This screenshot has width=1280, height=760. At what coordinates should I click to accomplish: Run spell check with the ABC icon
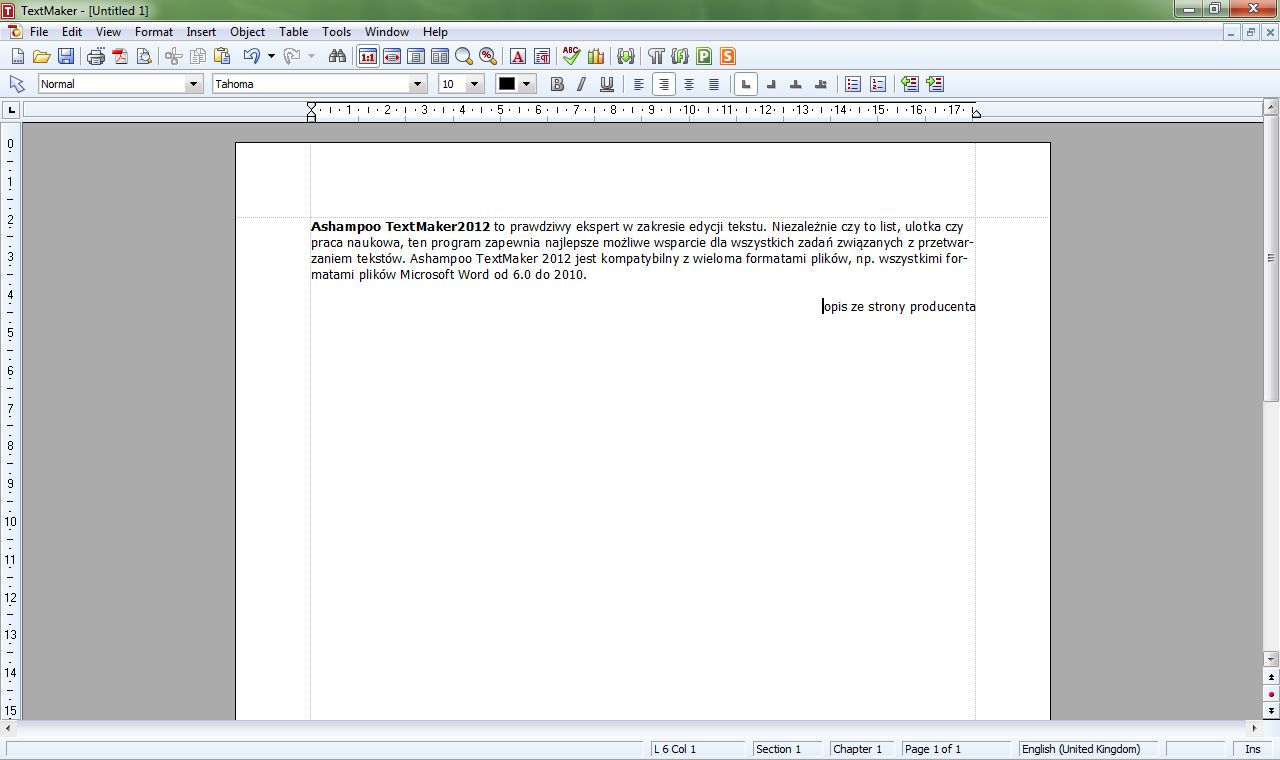(572, 57)
